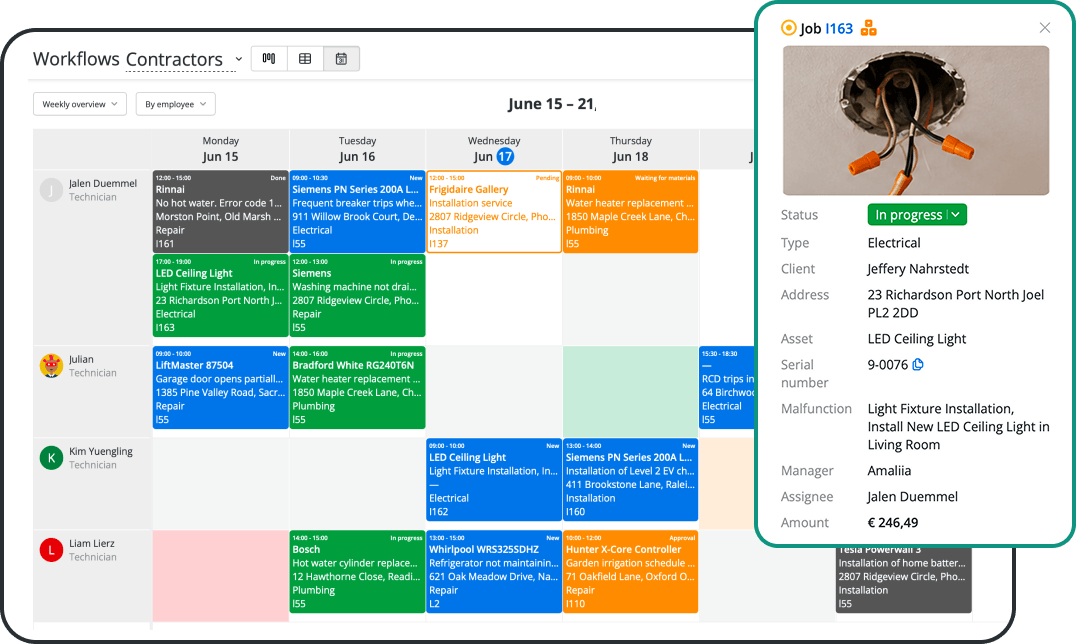The image size is (1076, 644).
Task: Open the Siemens washing machine repair card
Action: 357,295
